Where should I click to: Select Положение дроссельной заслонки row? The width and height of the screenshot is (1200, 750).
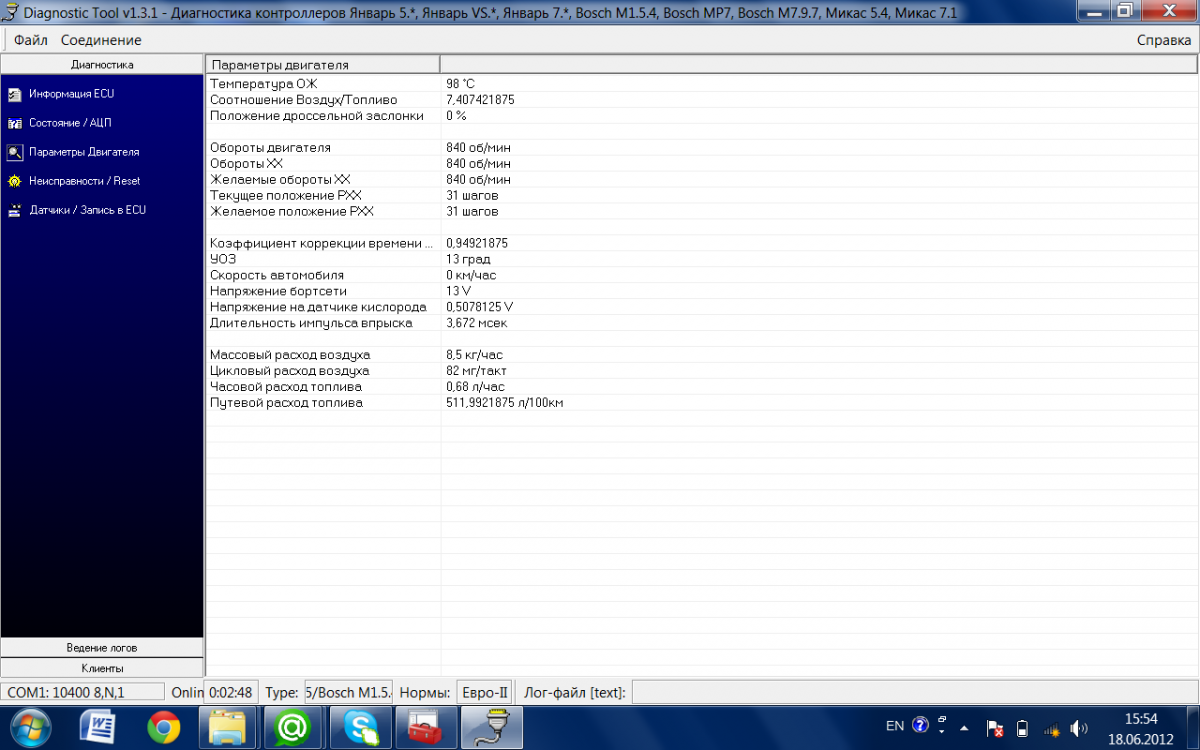pos(701,116)
